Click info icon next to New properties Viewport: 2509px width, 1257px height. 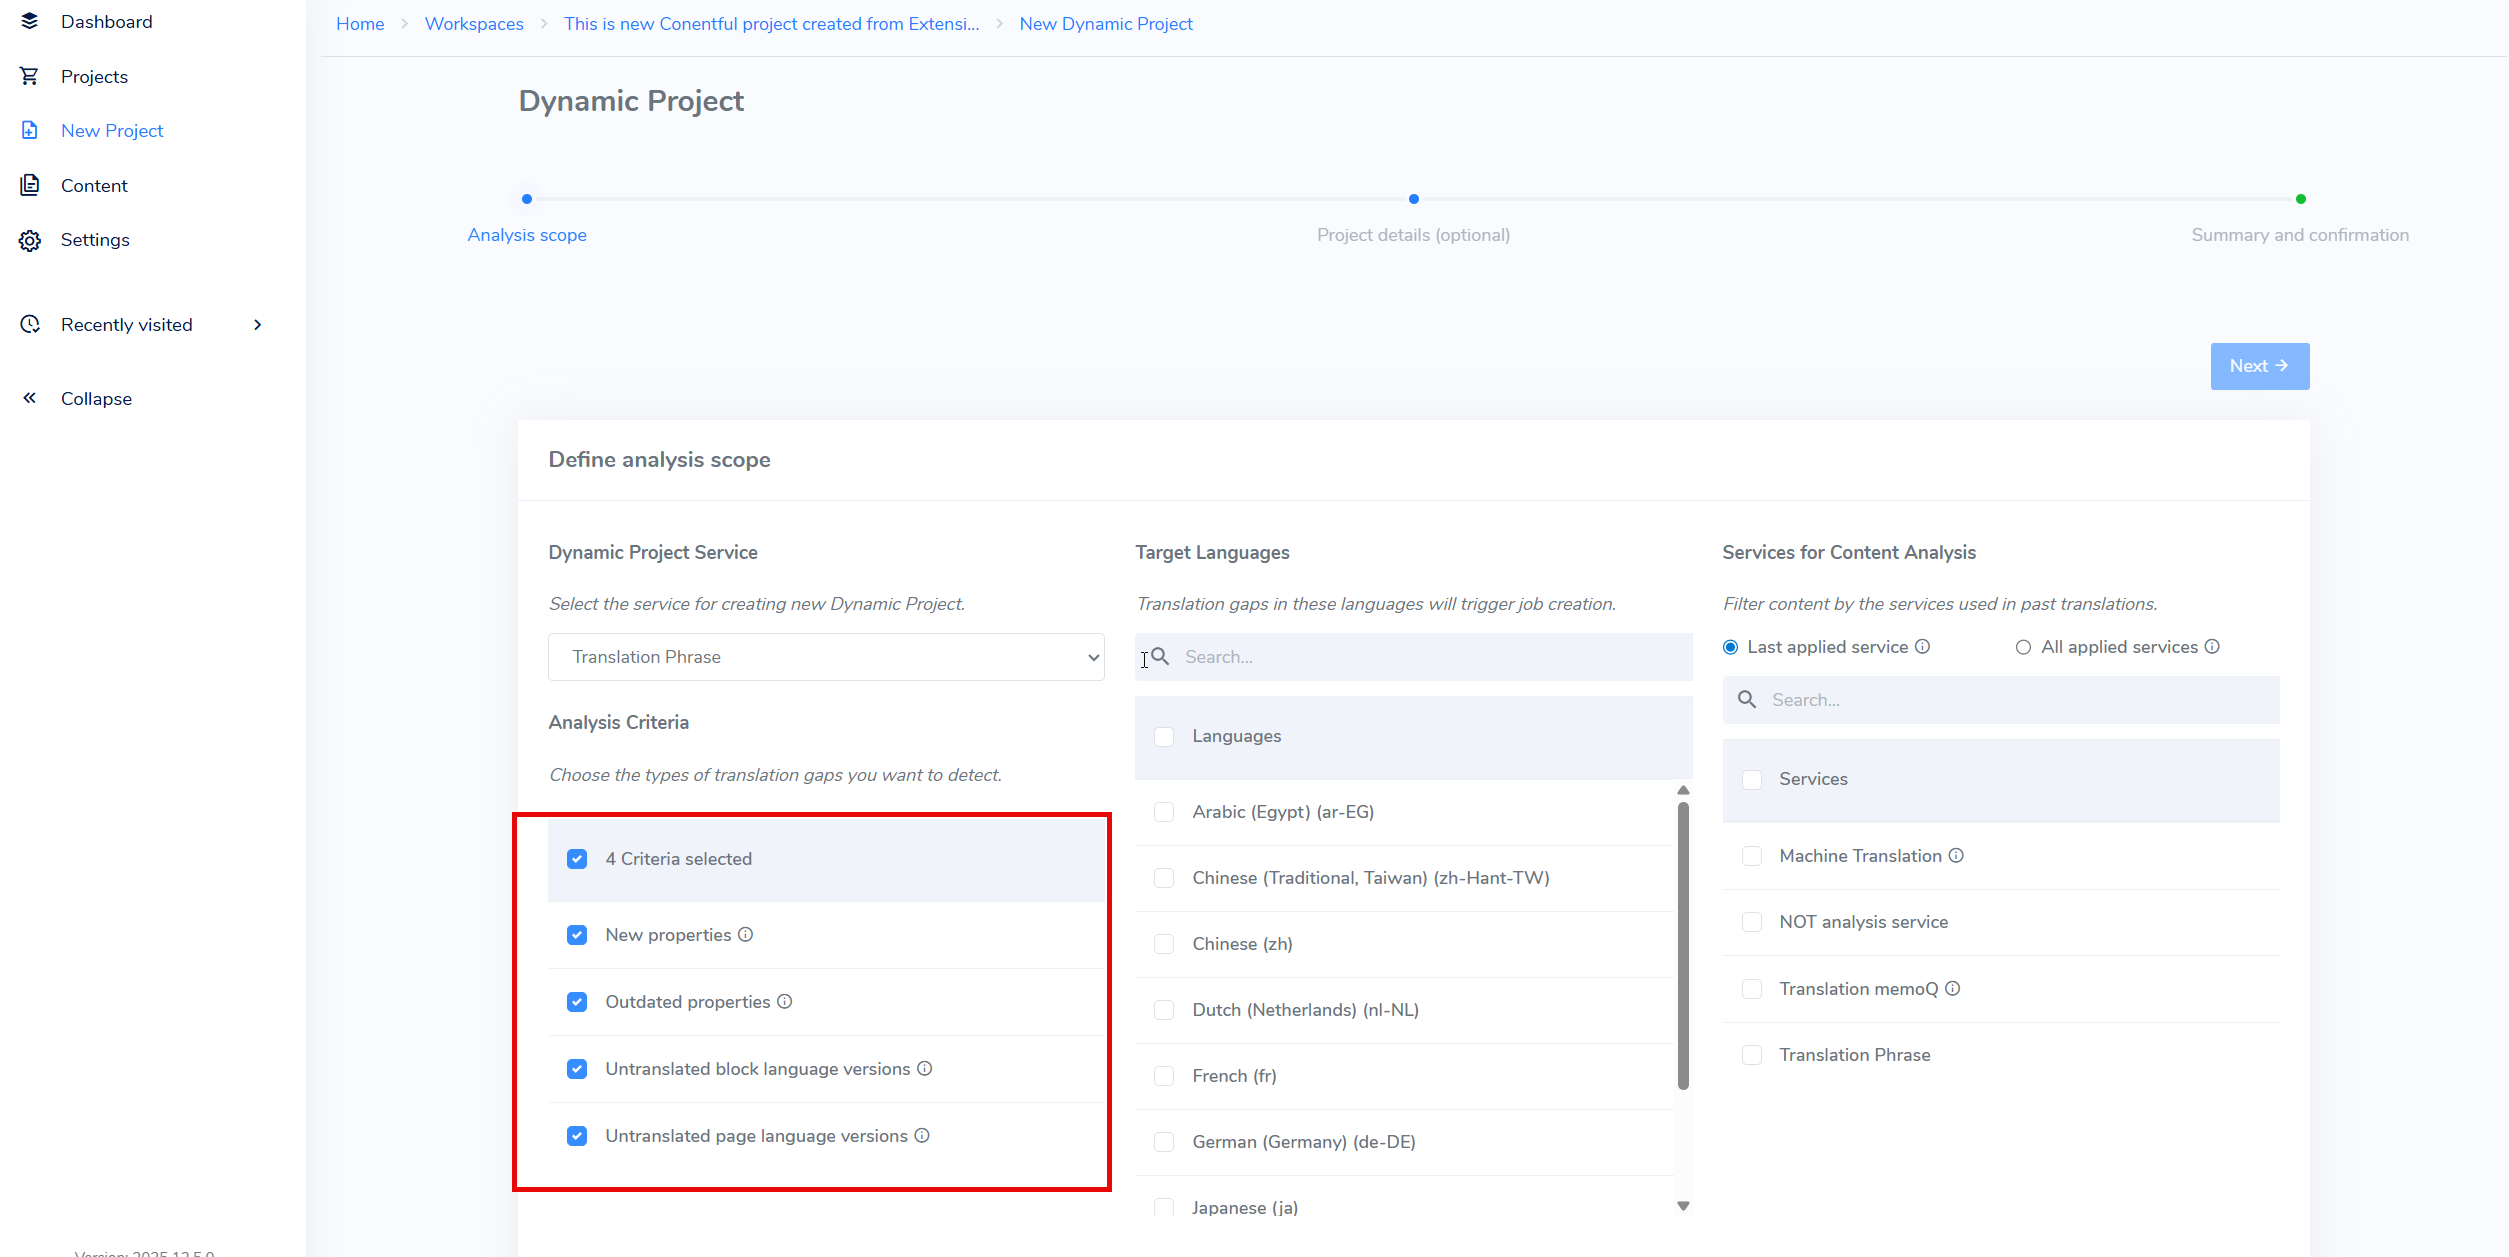pos(745,934)
